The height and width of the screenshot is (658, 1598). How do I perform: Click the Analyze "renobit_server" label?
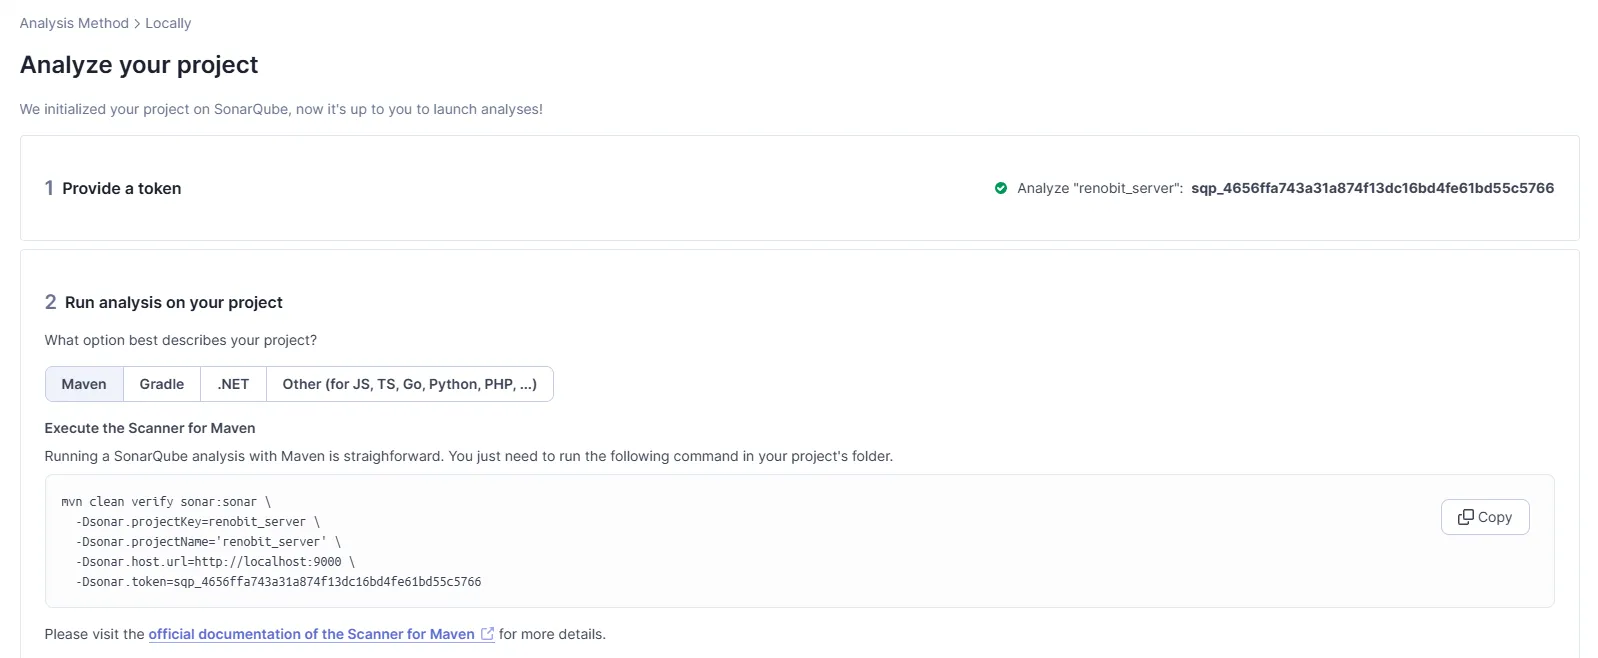pos(1100,188)
